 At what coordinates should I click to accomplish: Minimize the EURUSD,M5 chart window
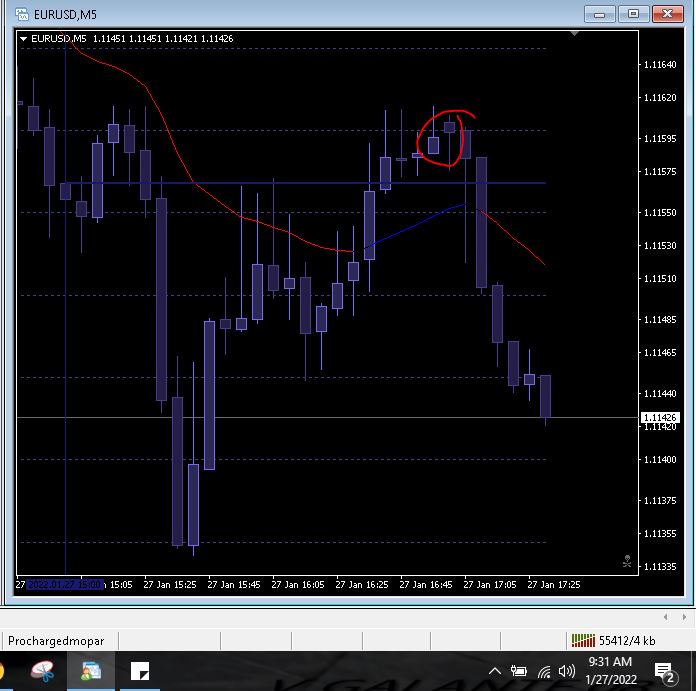coord(599,15)
